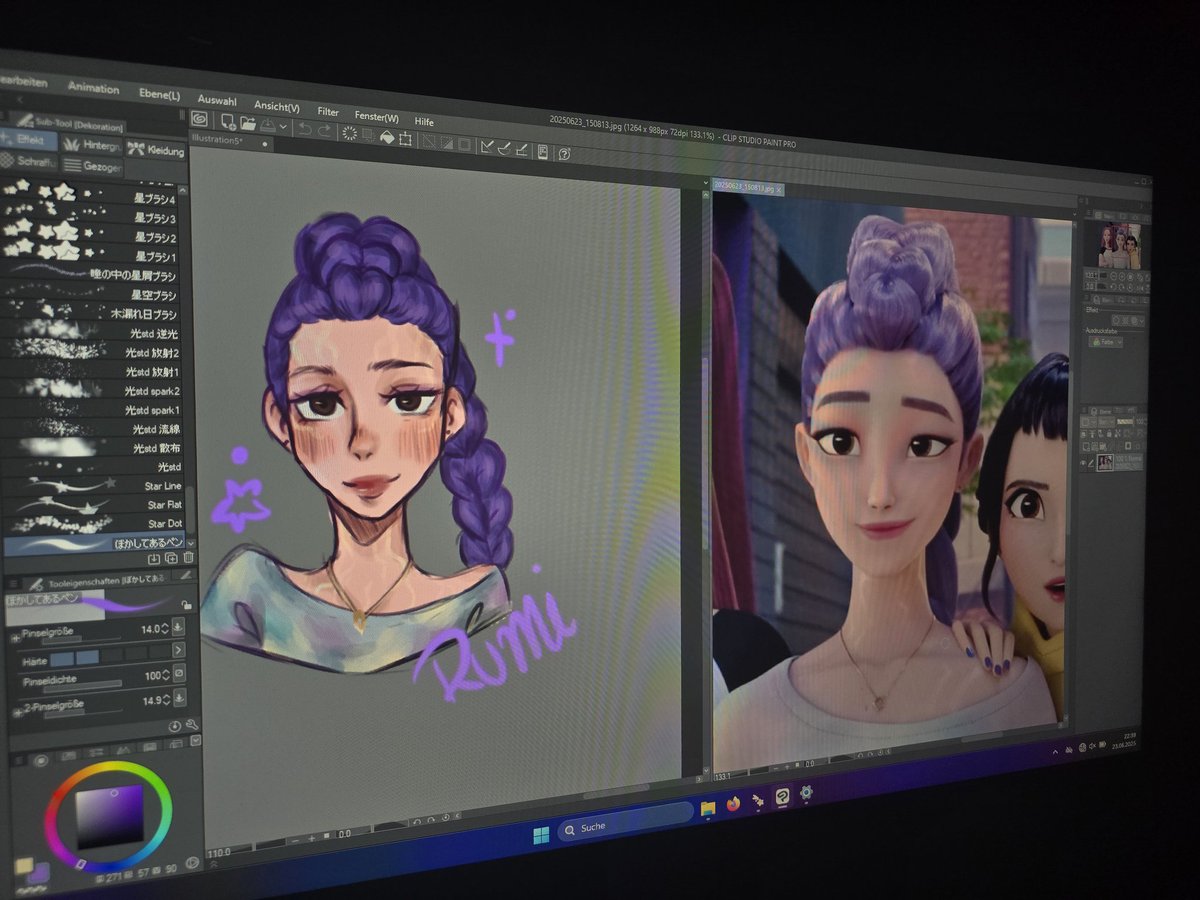Click the import sub-tool icon below list

[x=154, y=559]
